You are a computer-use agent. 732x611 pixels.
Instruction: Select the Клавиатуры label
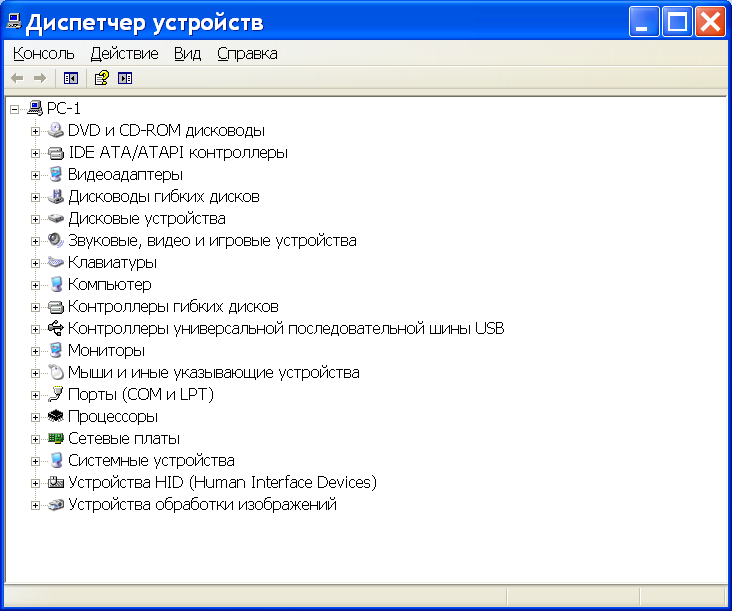112,262
